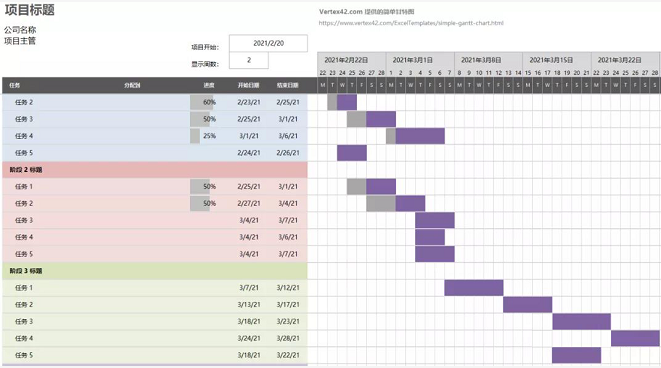Select the 阶段 2 标题 section row
Screen dimensions: 661x368
pyautogui.click(x=155, y=169)
